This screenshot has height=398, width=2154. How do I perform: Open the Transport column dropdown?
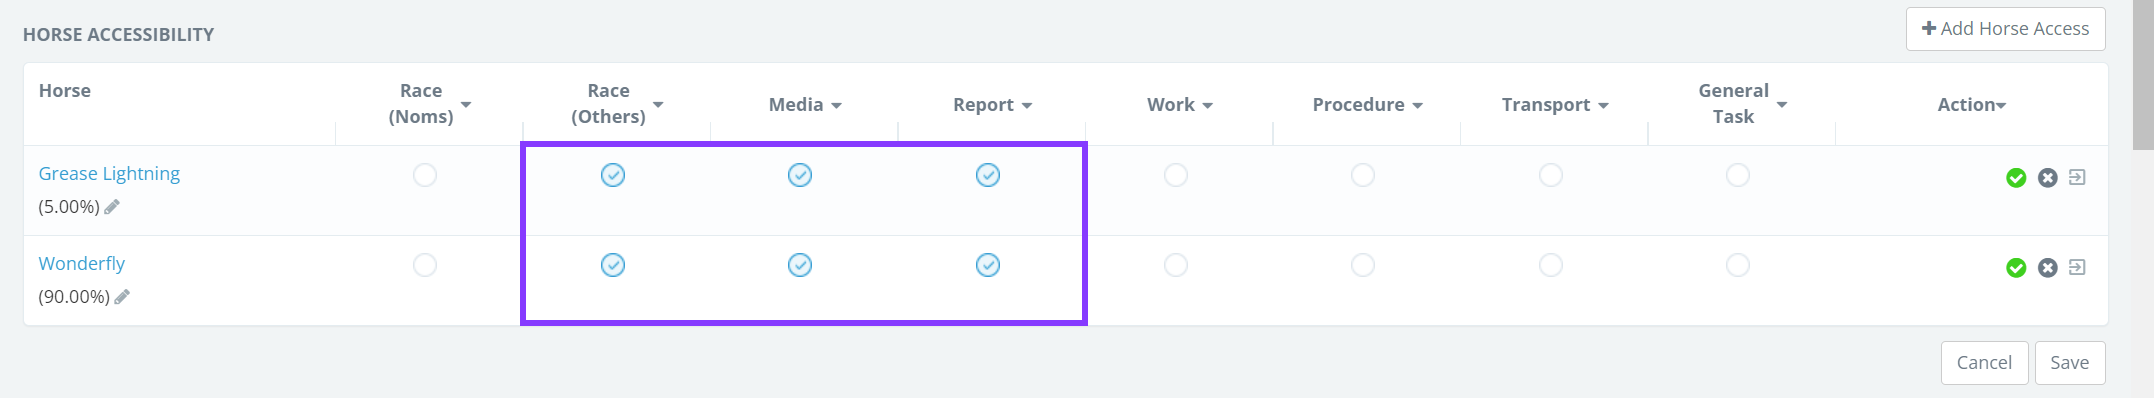[x=1603, y=105]
